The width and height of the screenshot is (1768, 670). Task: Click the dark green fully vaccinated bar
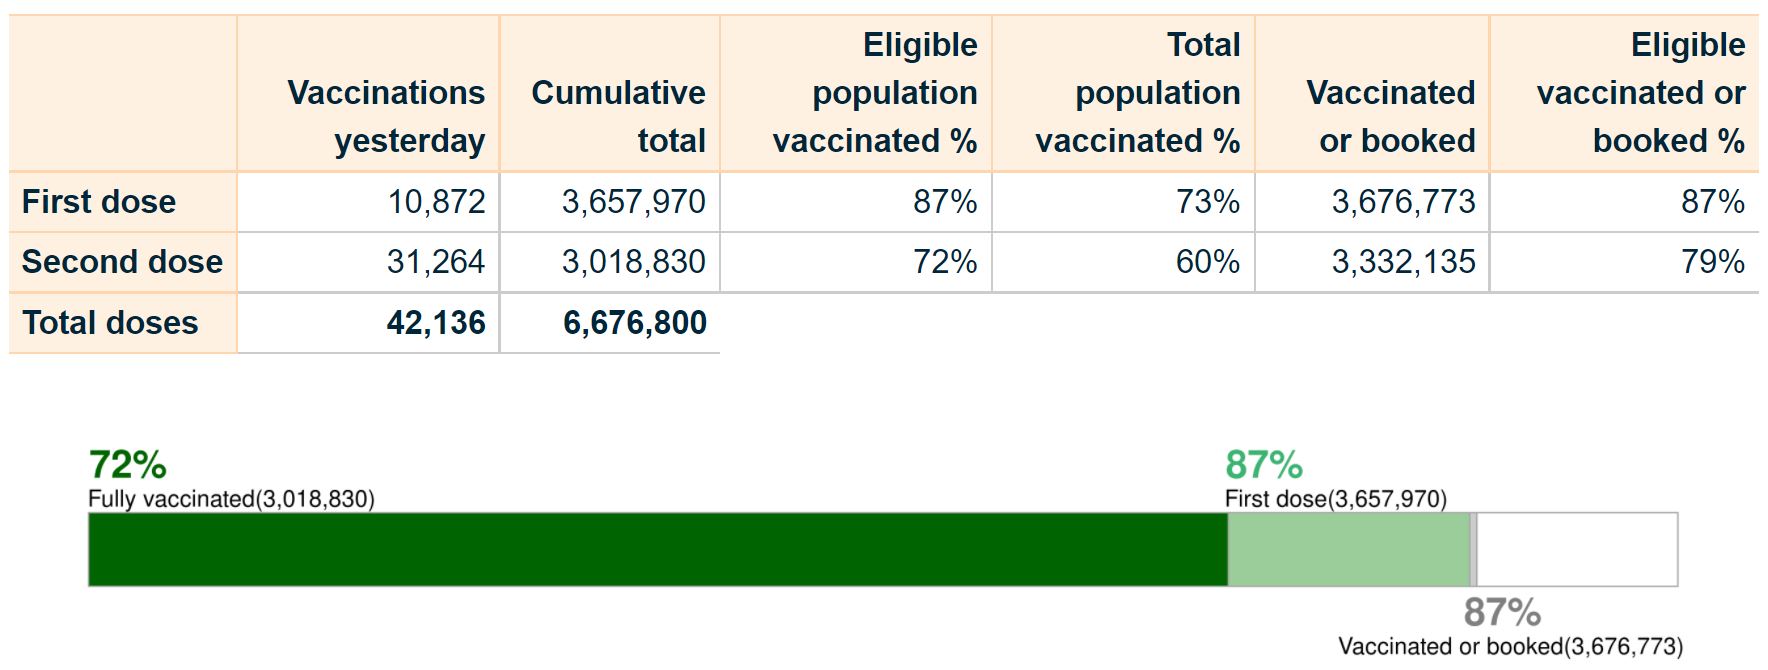point(657,549)
